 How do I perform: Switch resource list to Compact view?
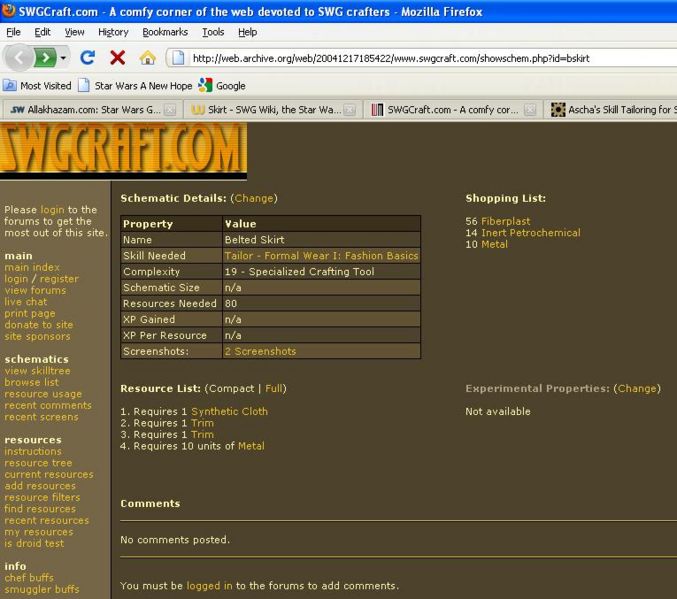point(231,388)
